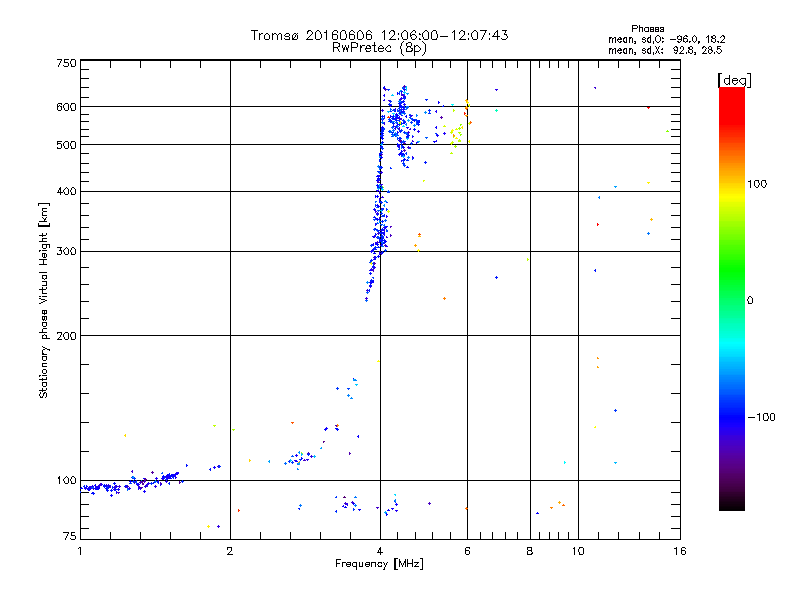Click the x-axis tick label '2'
This screenshot has height=600, width=800.
point(230,551)
